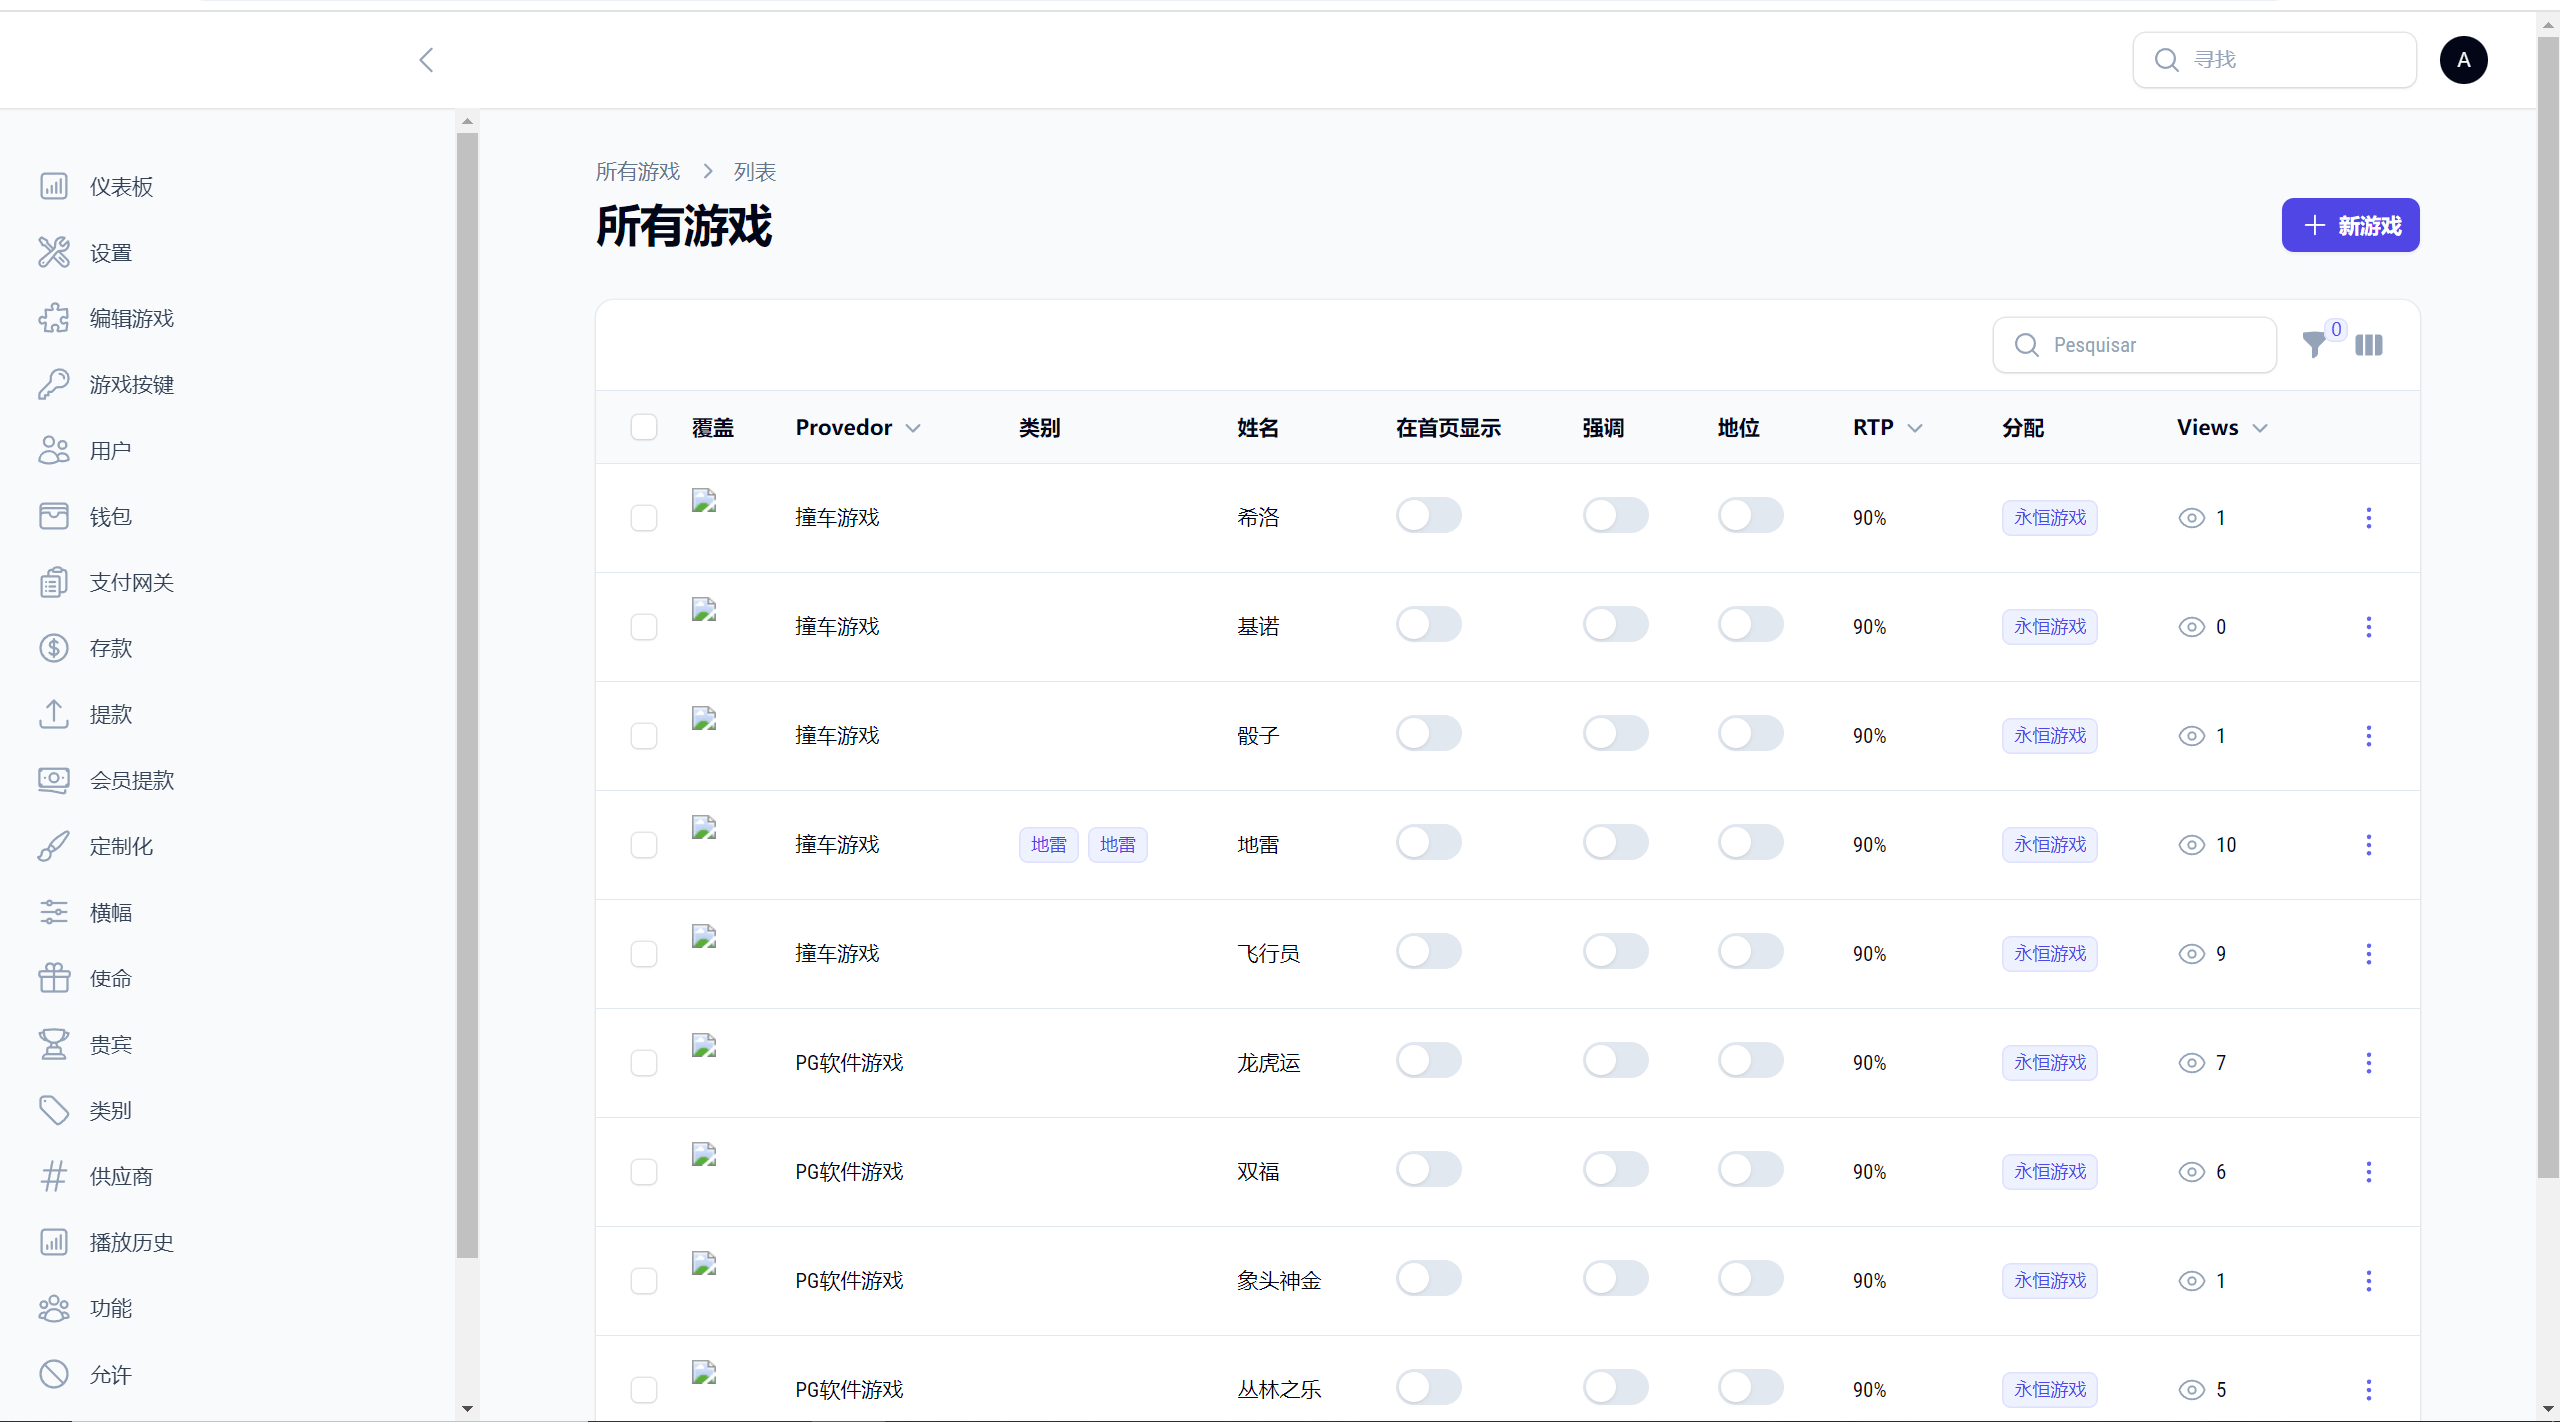Collapse the sidebar with the back arrow
2560x1422 pixels.
point(426,60)
